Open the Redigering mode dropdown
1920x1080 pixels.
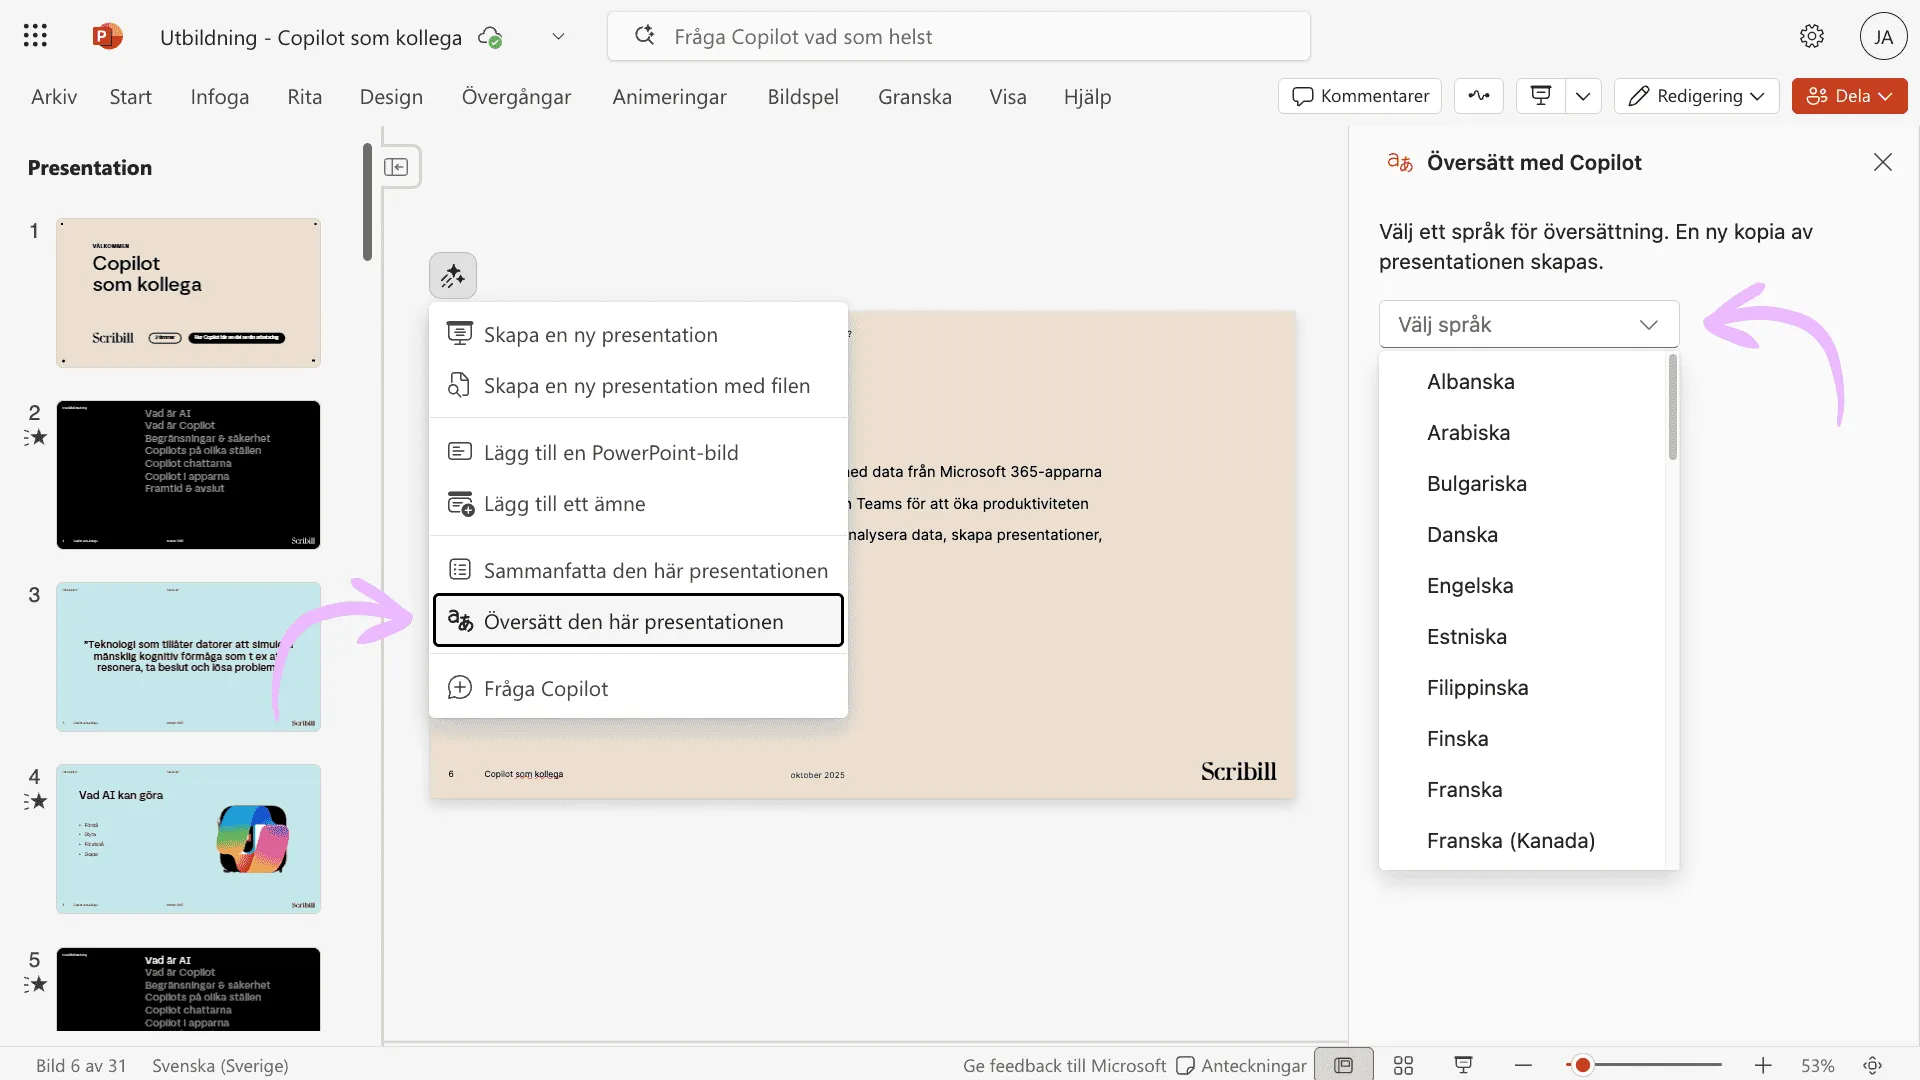click(1696, 96)
